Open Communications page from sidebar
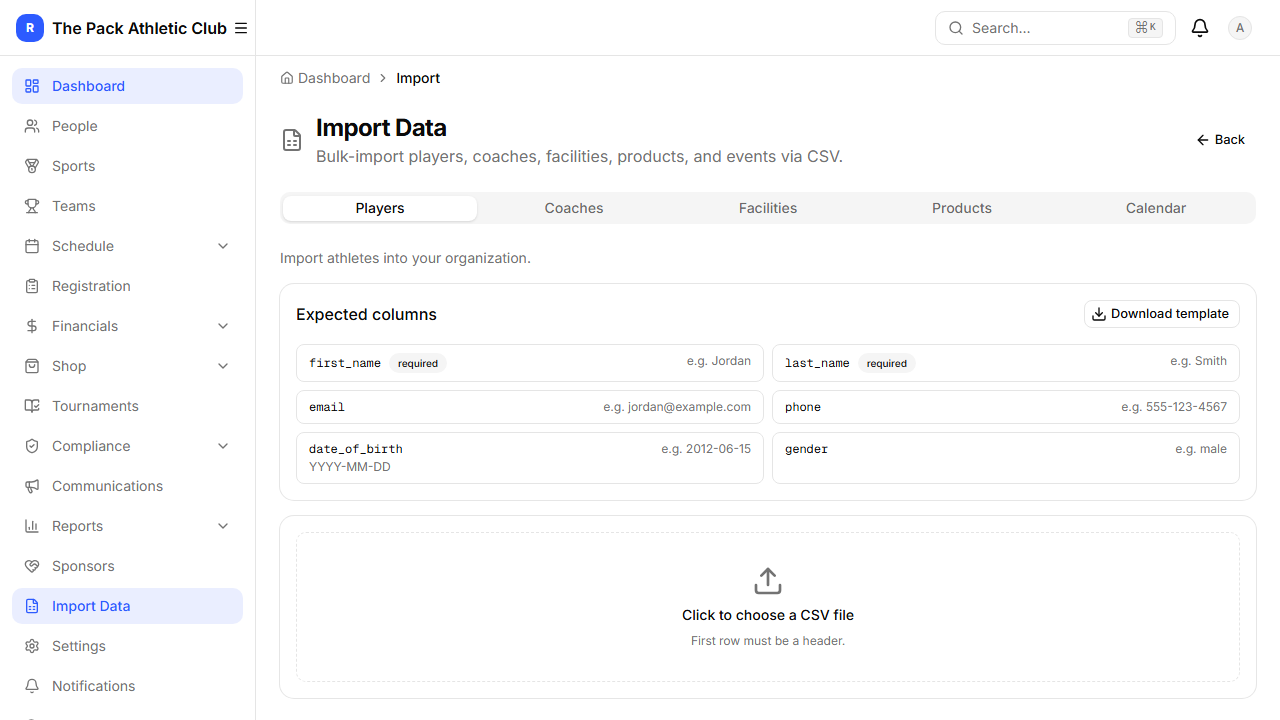 tap(127, 486)
